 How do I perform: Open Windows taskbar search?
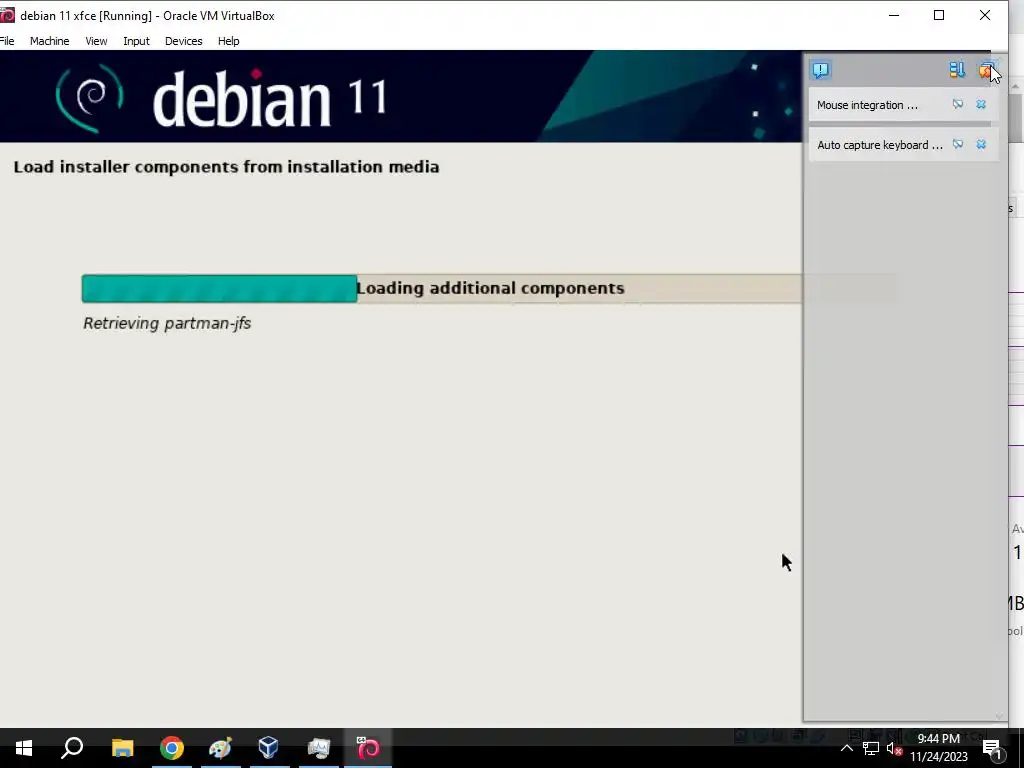coord(72,748)
